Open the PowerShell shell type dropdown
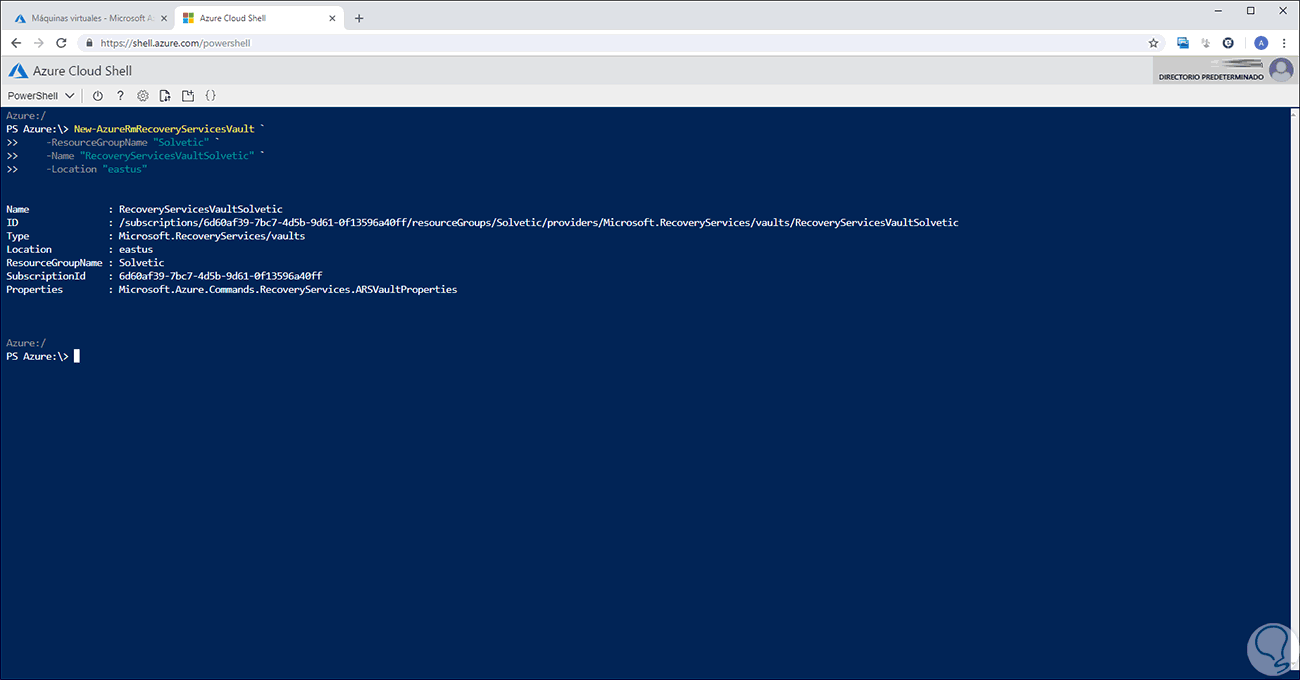Screen dimensions: 1300x680 point(41,96)
